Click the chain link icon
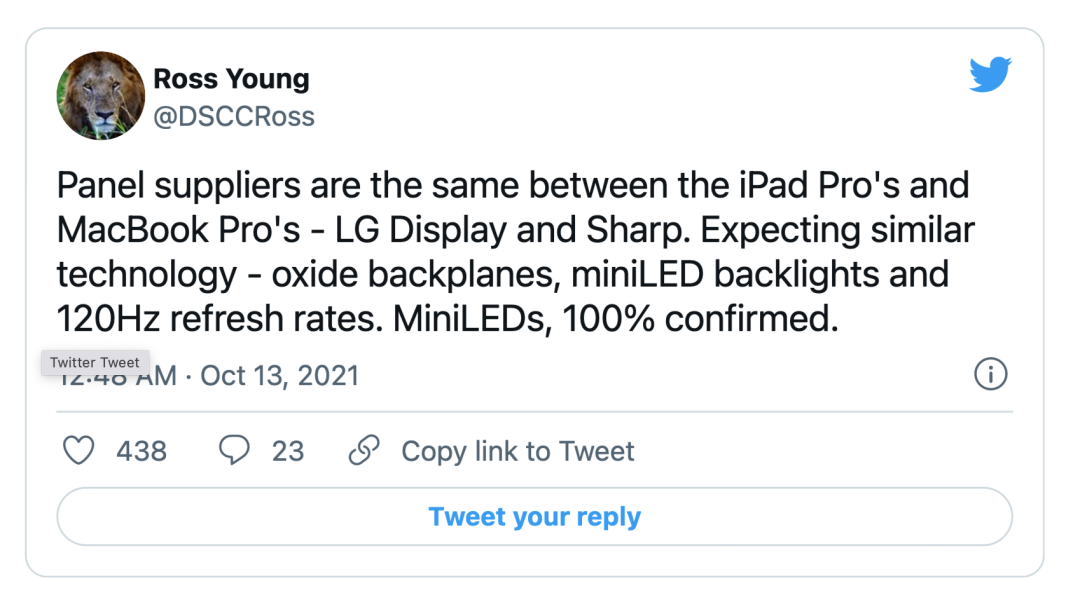Screen dimensions: 1080x600 (363, 451)
